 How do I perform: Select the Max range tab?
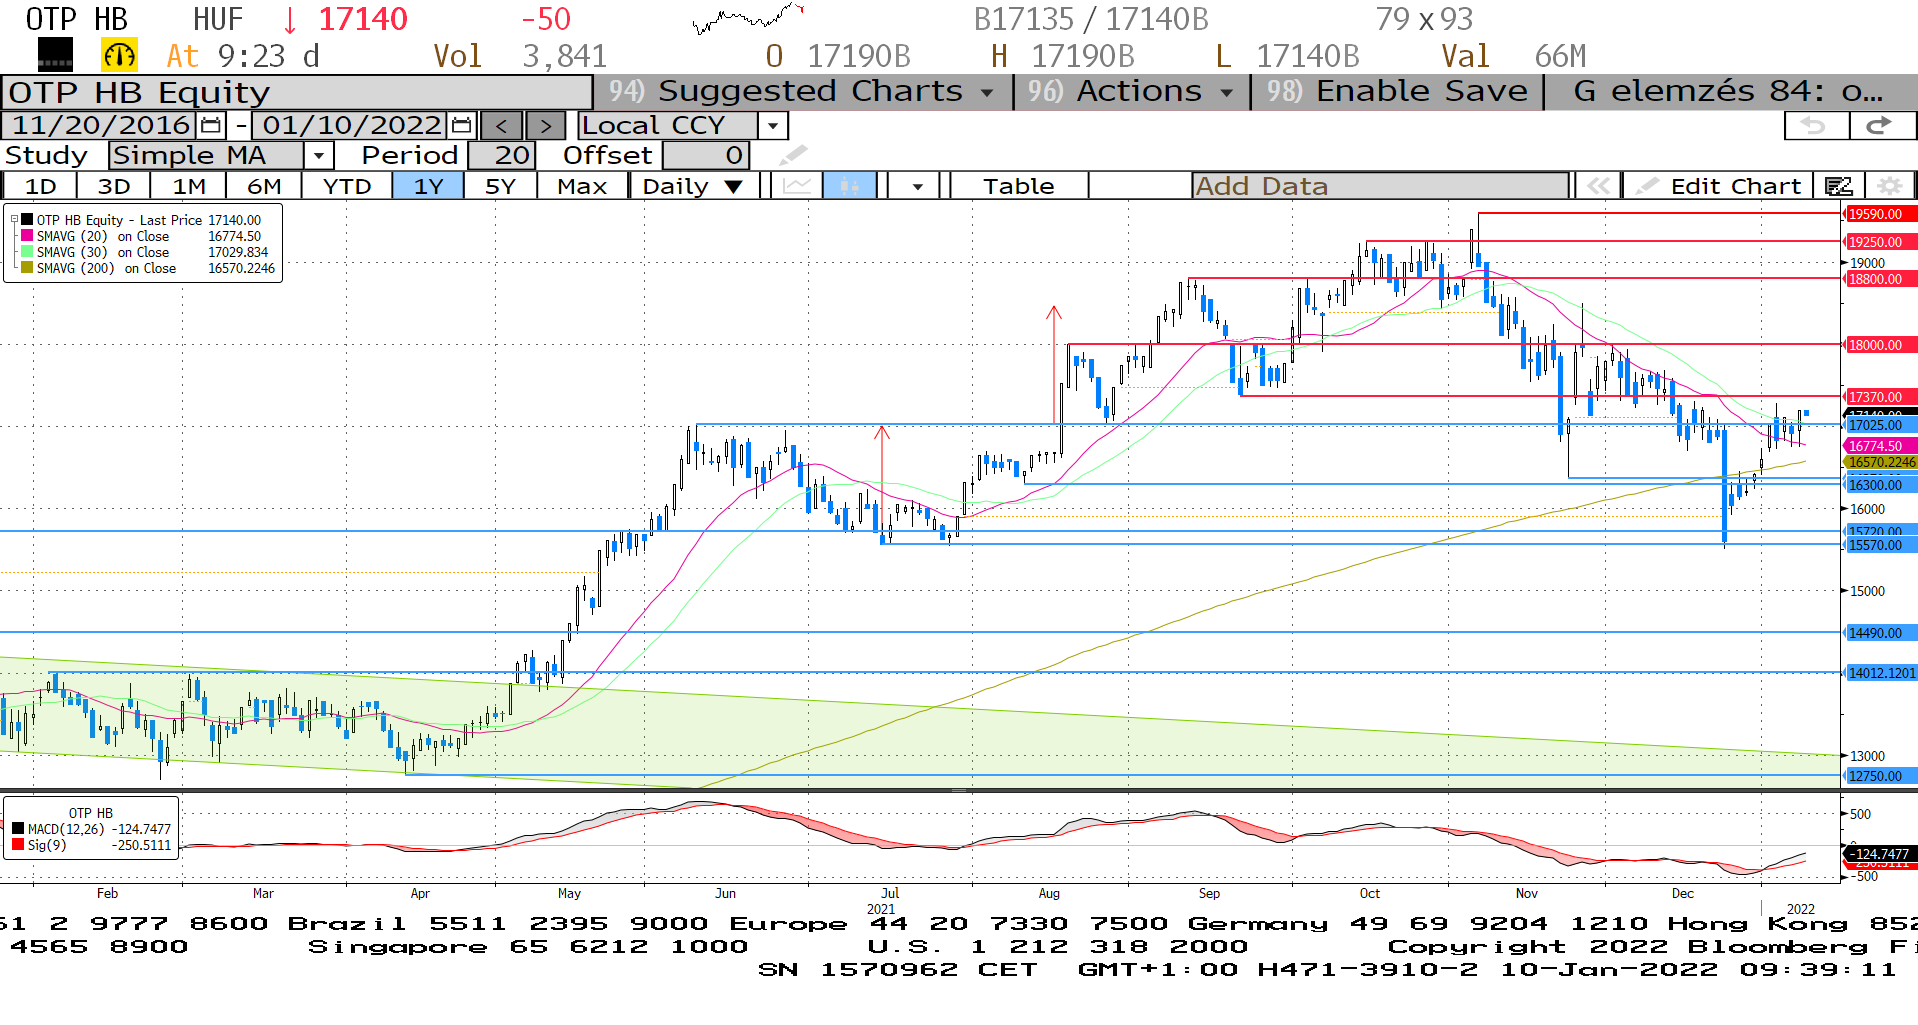[582, 186]
